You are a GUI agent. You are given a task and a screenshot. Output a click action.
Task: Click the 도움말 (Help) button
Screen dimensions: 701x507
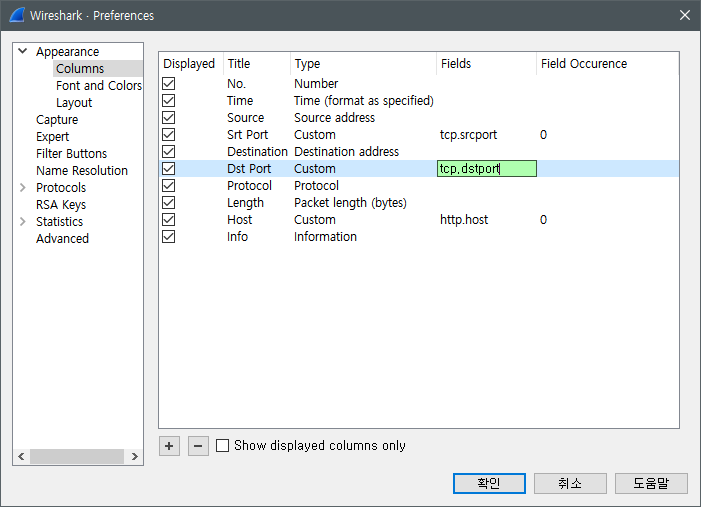pos(651,483)
